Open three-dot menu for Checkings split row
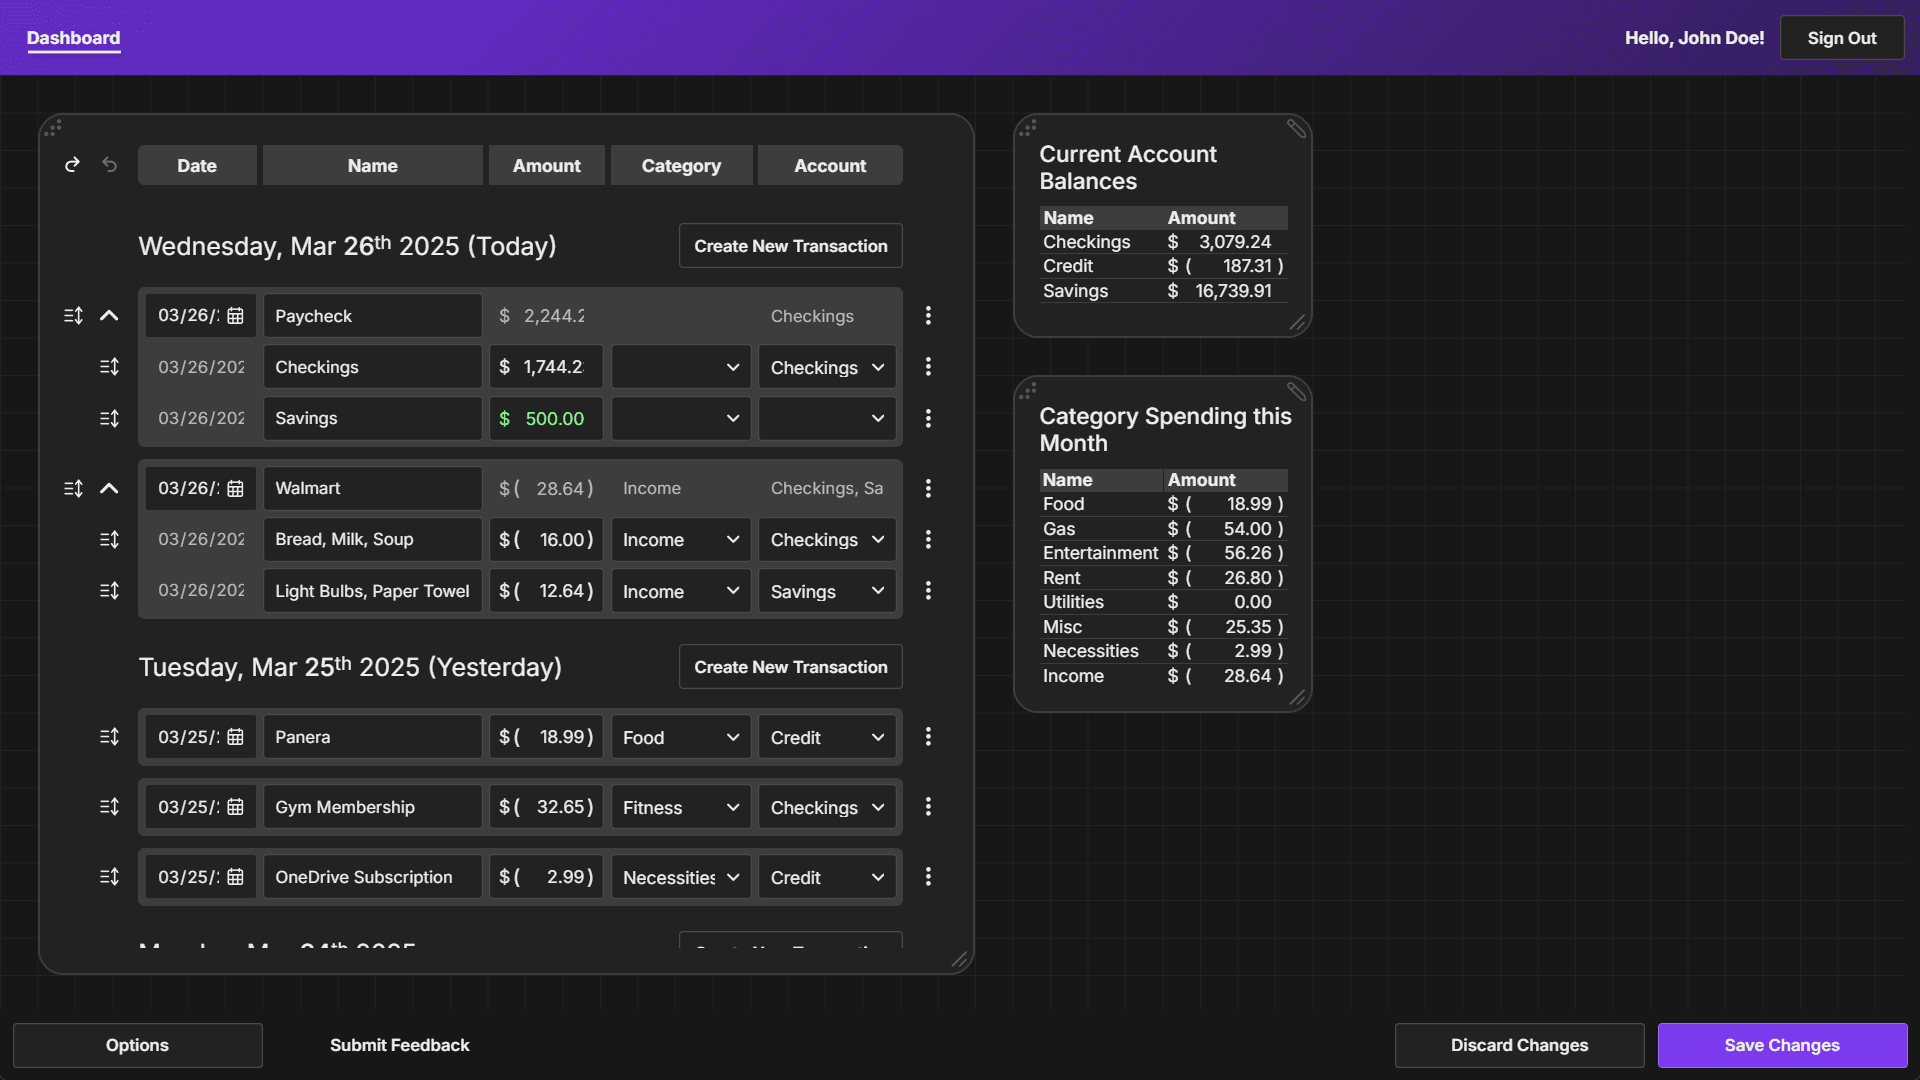Image resolution: width=1920 pixels, height=1080 pixels. (x=928, y=367)
